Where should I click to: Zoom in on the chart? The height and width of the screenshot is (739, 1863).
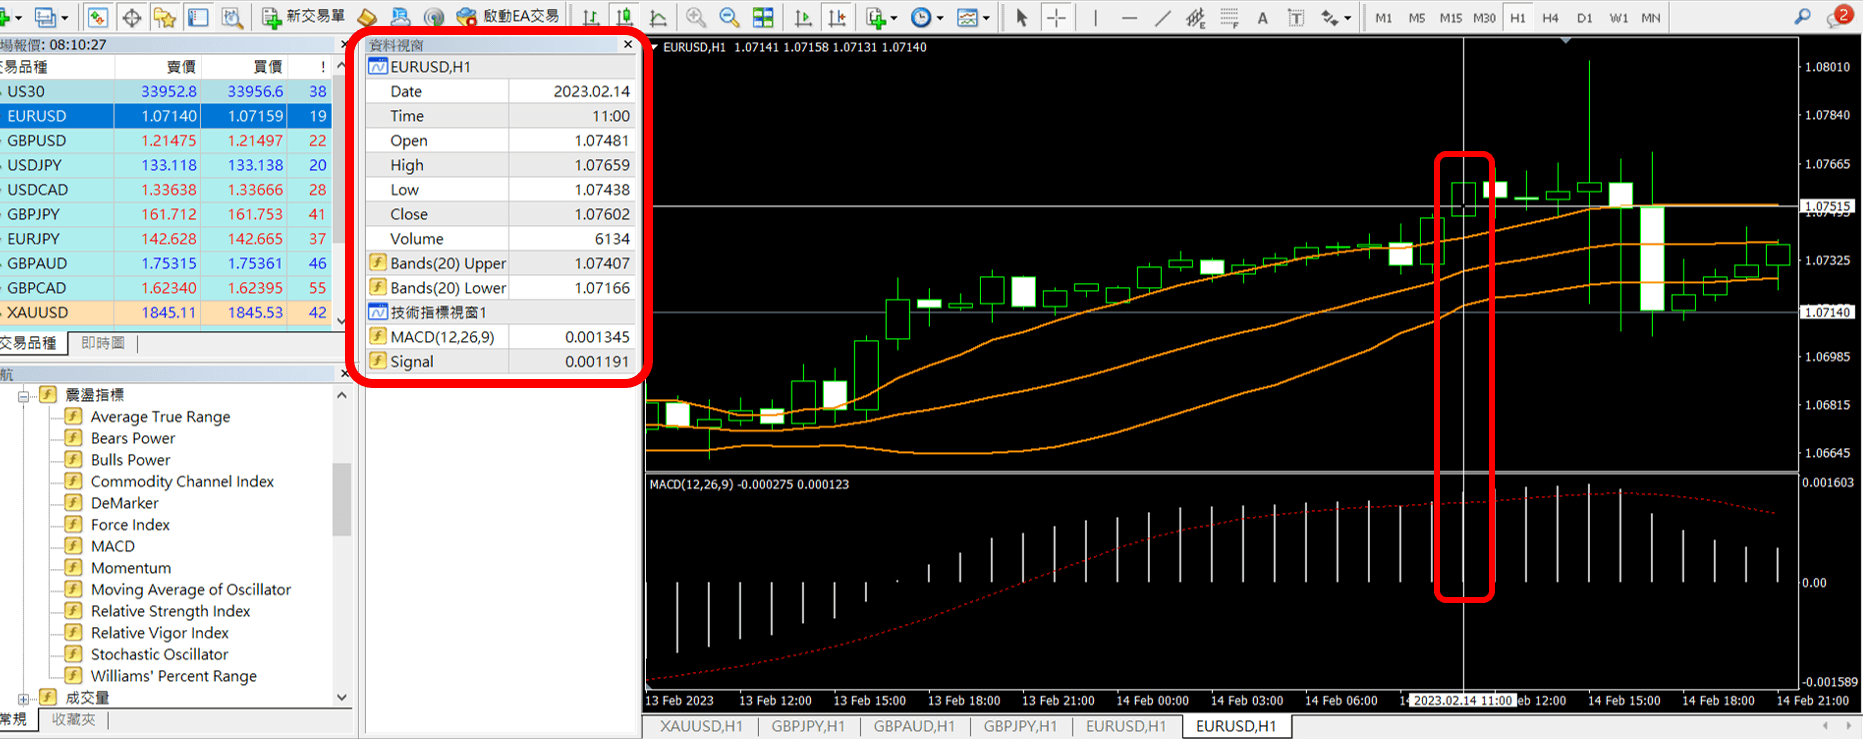[x=696, y=18]
